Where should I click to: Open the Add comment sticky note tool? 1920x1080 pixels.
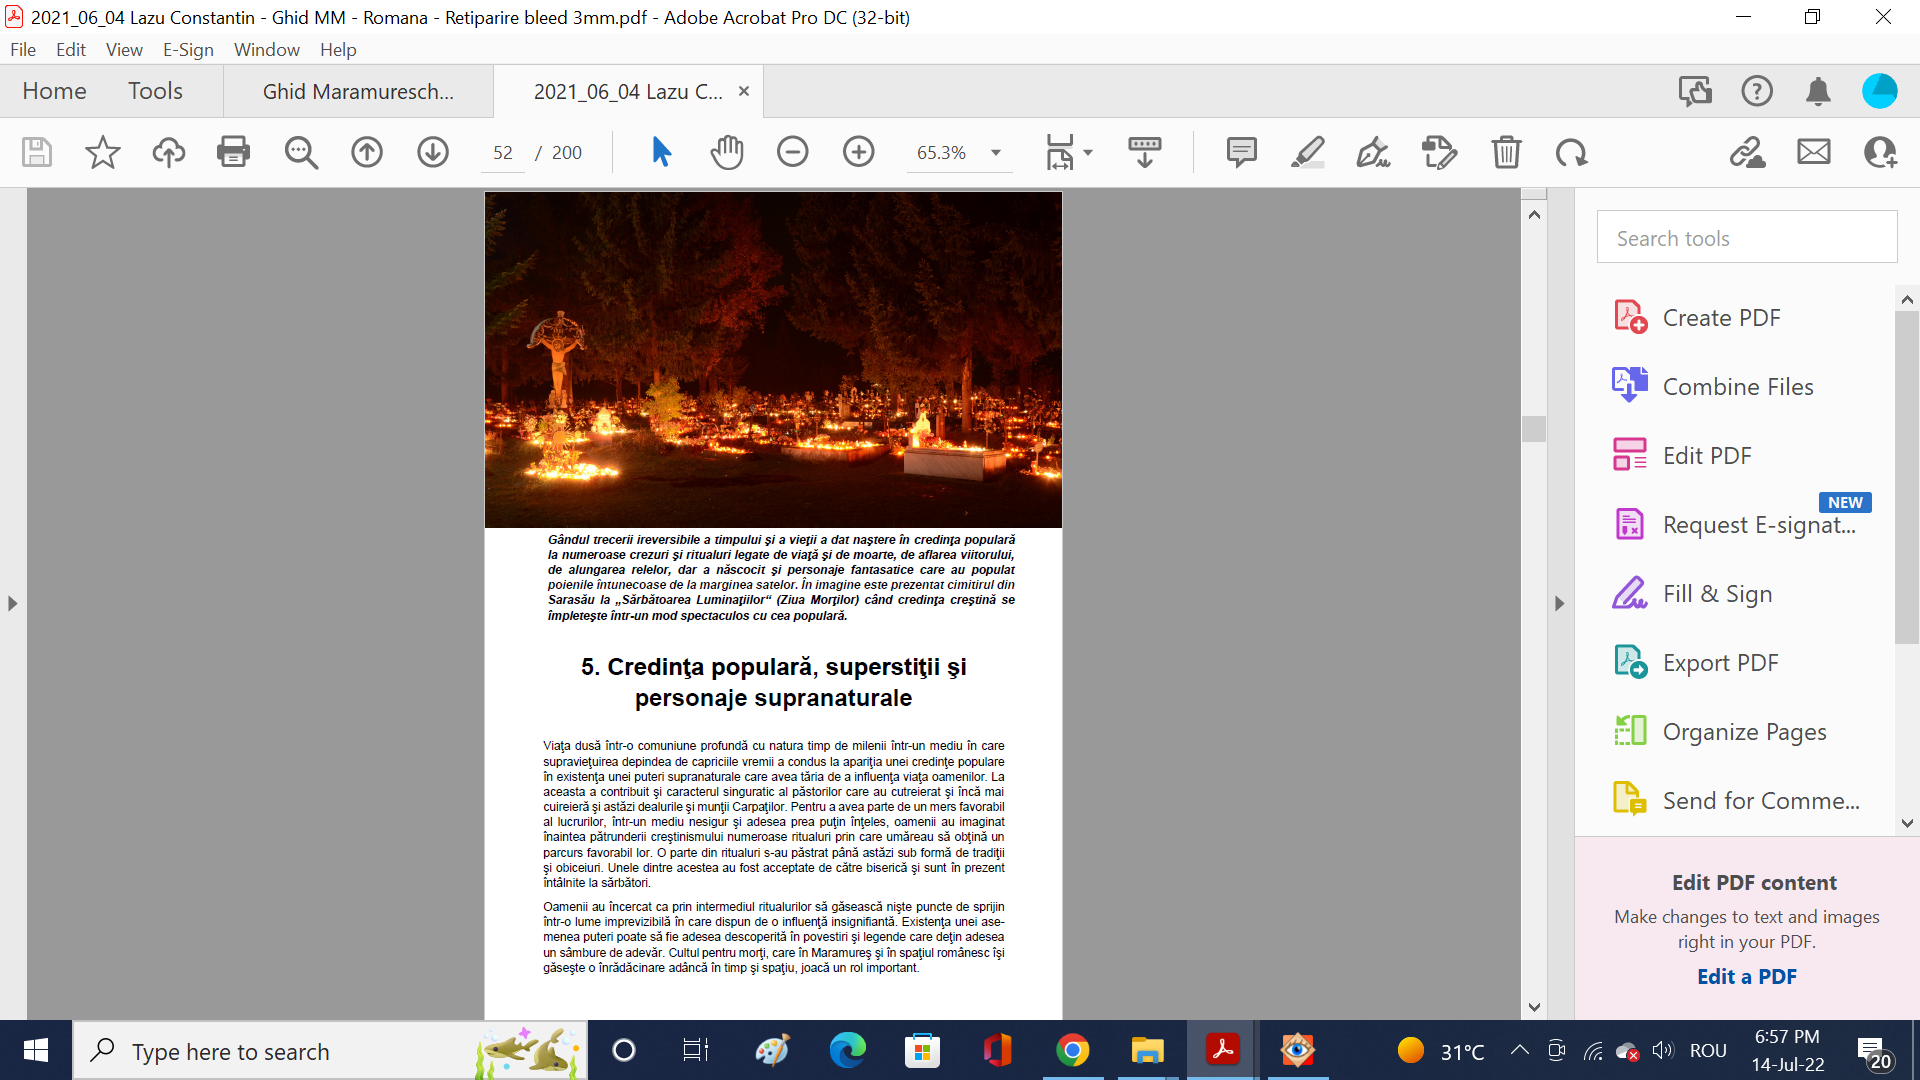tap(1241, 152)
